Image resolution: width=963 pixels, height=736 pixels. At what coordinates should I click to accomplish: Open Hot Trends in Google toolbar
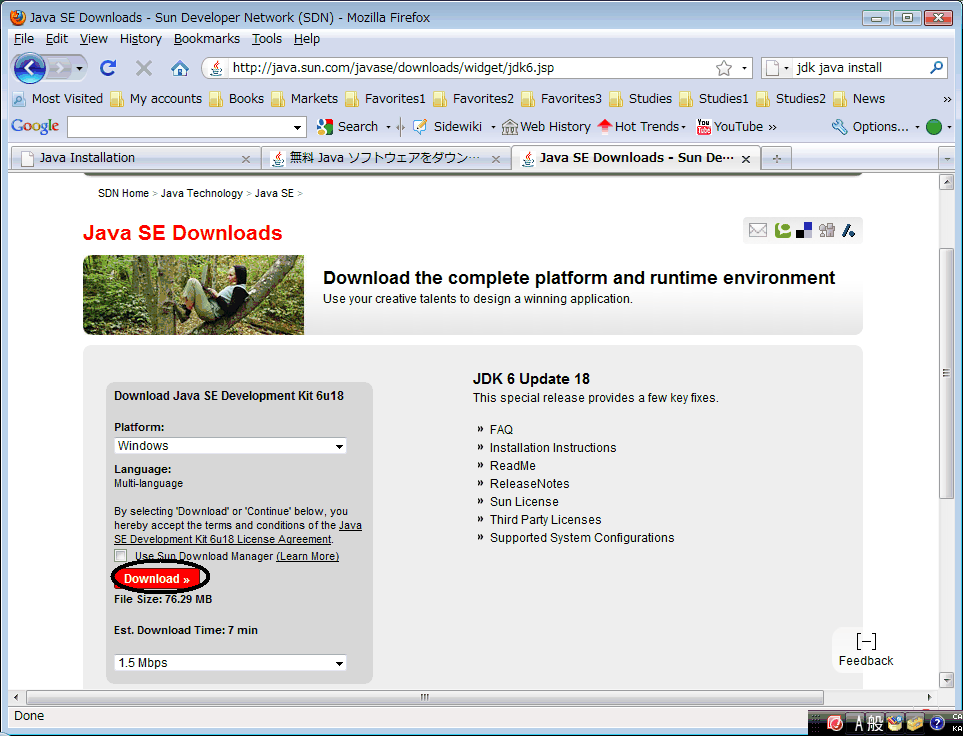click(x=642, y=127)
